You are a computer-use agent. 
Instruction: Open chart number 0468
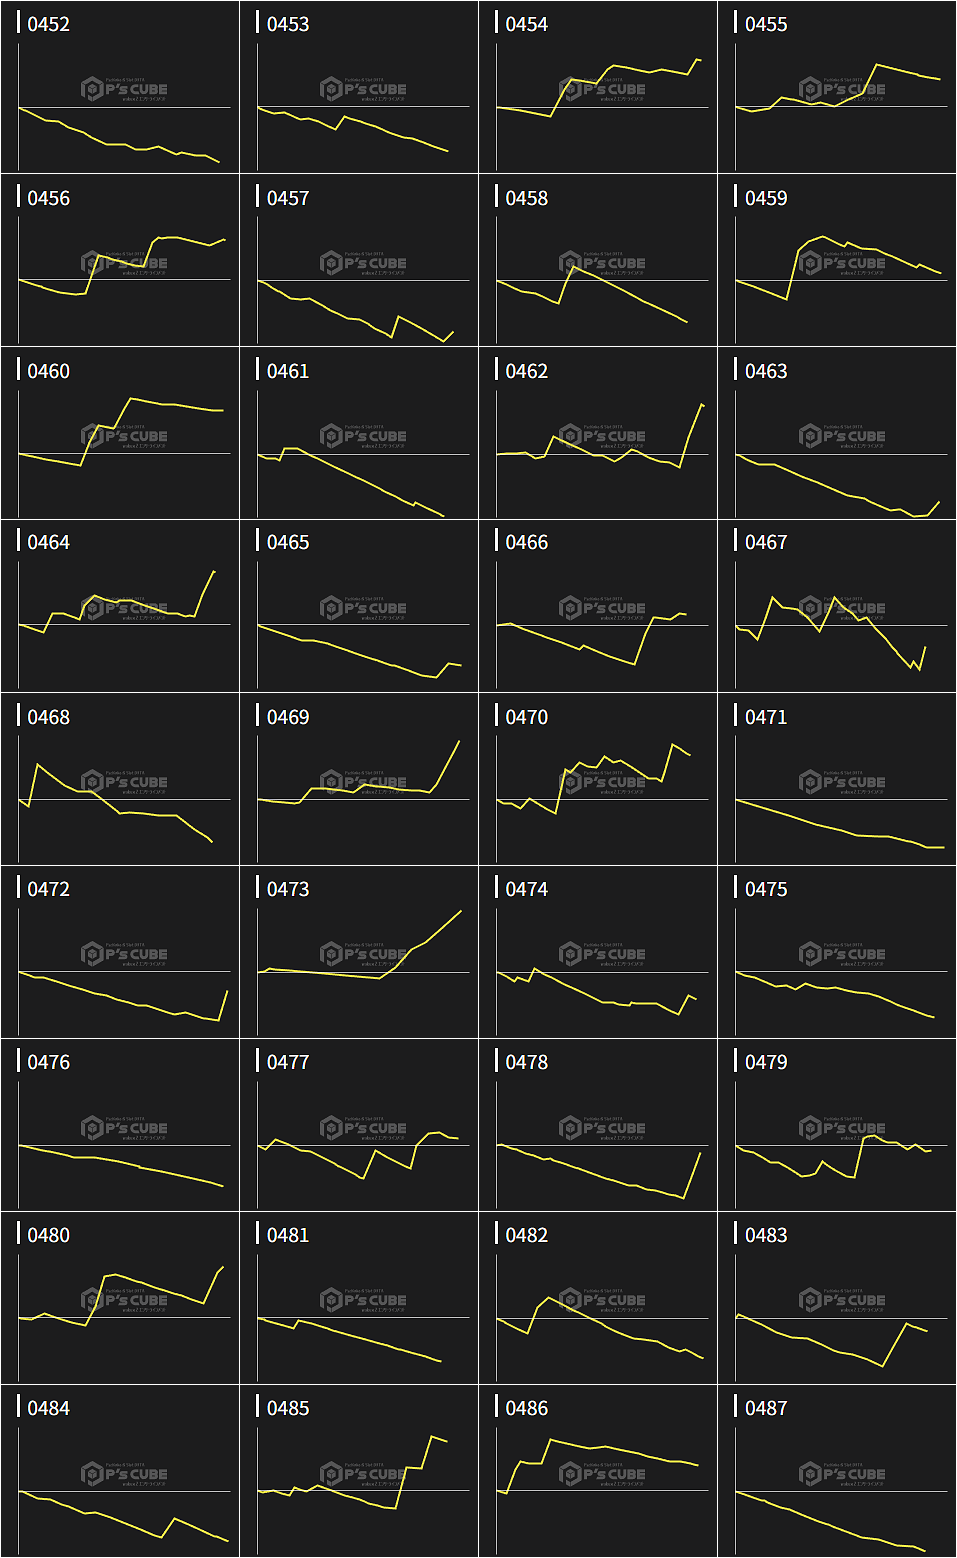pos(120,780)
